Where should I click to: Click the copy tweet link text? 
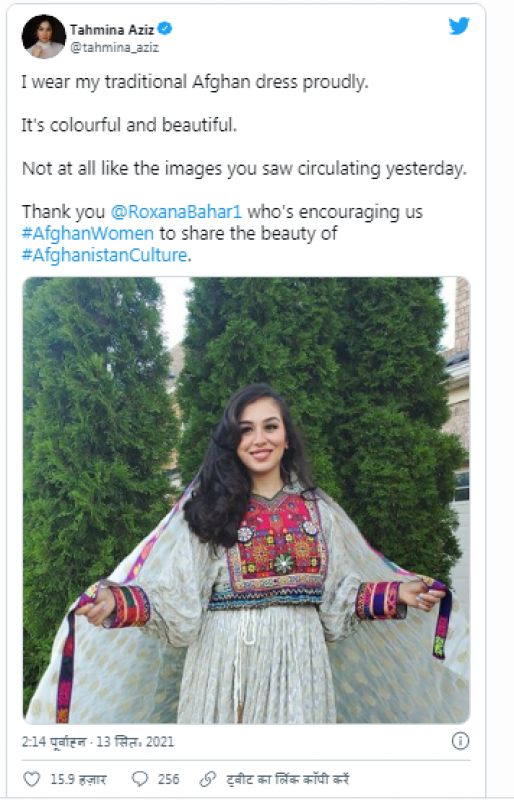(x=287, y=779)
